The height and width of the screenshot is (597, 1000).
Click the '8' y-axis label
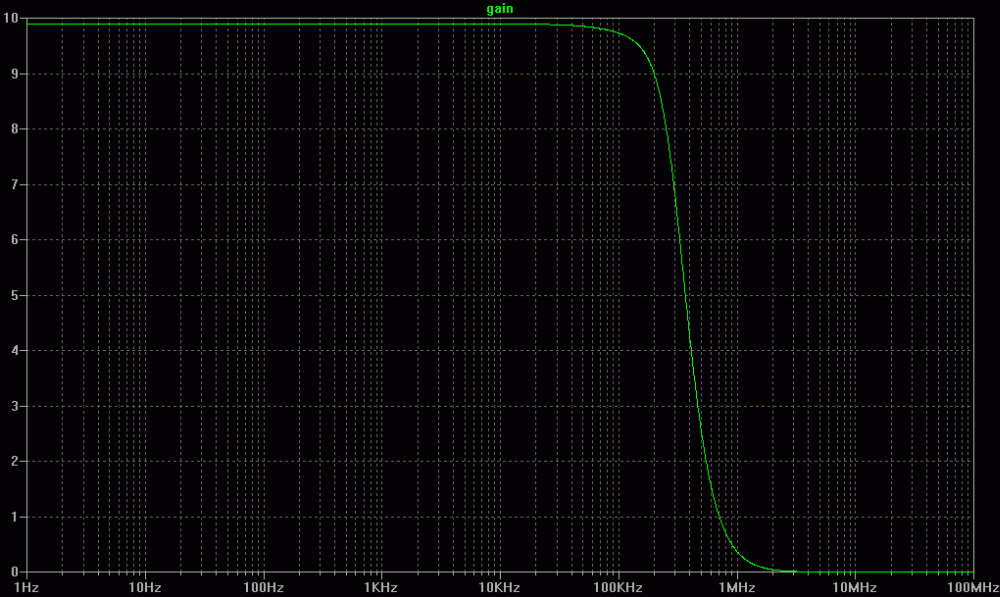click(15, 129)
